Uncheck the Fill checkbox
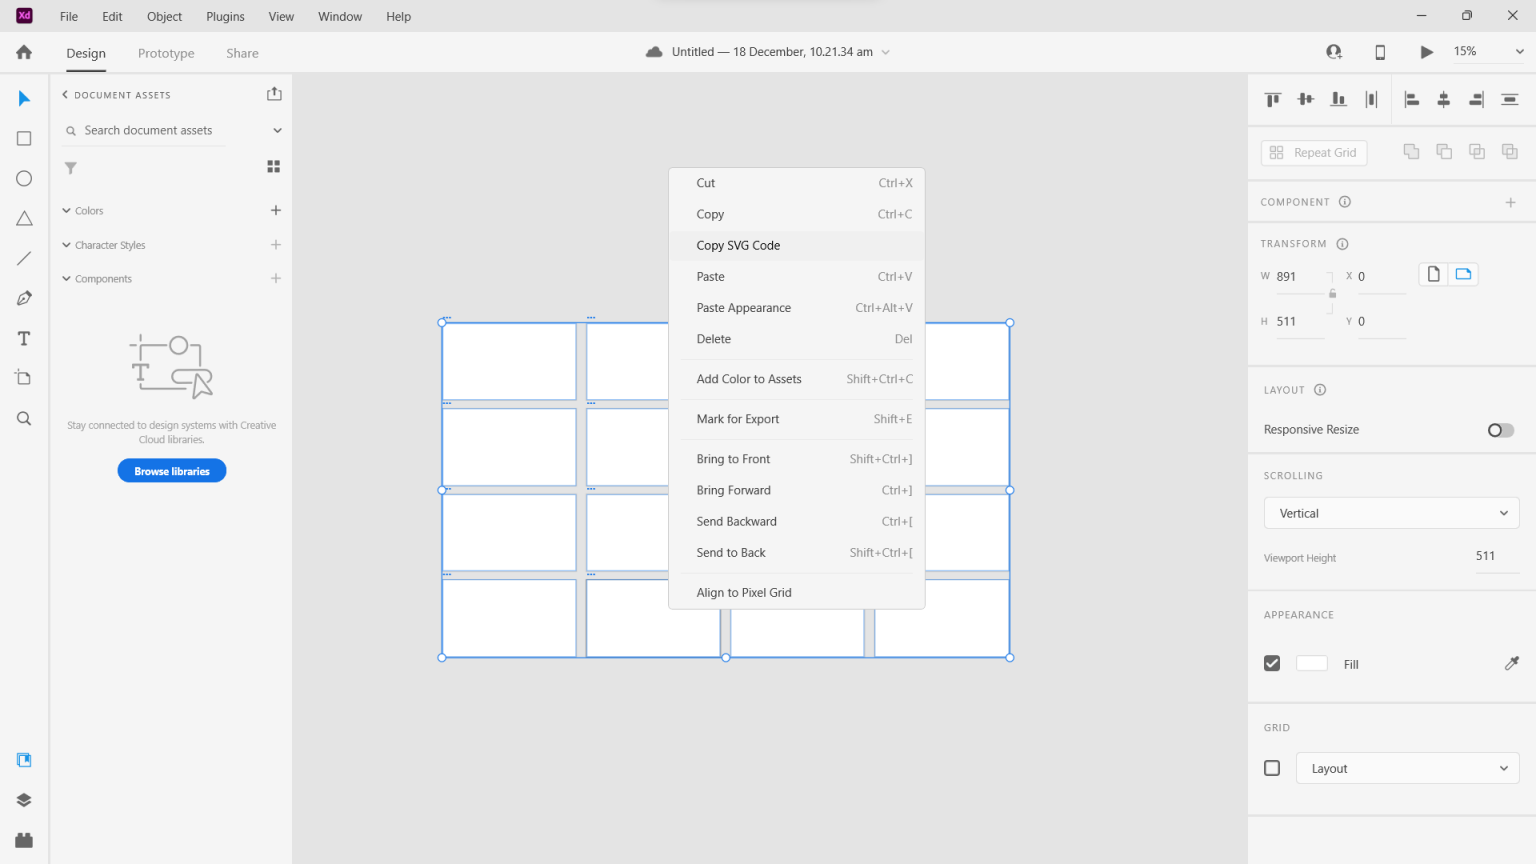This screenshot has height=864, width=1536. [1271, 663]
